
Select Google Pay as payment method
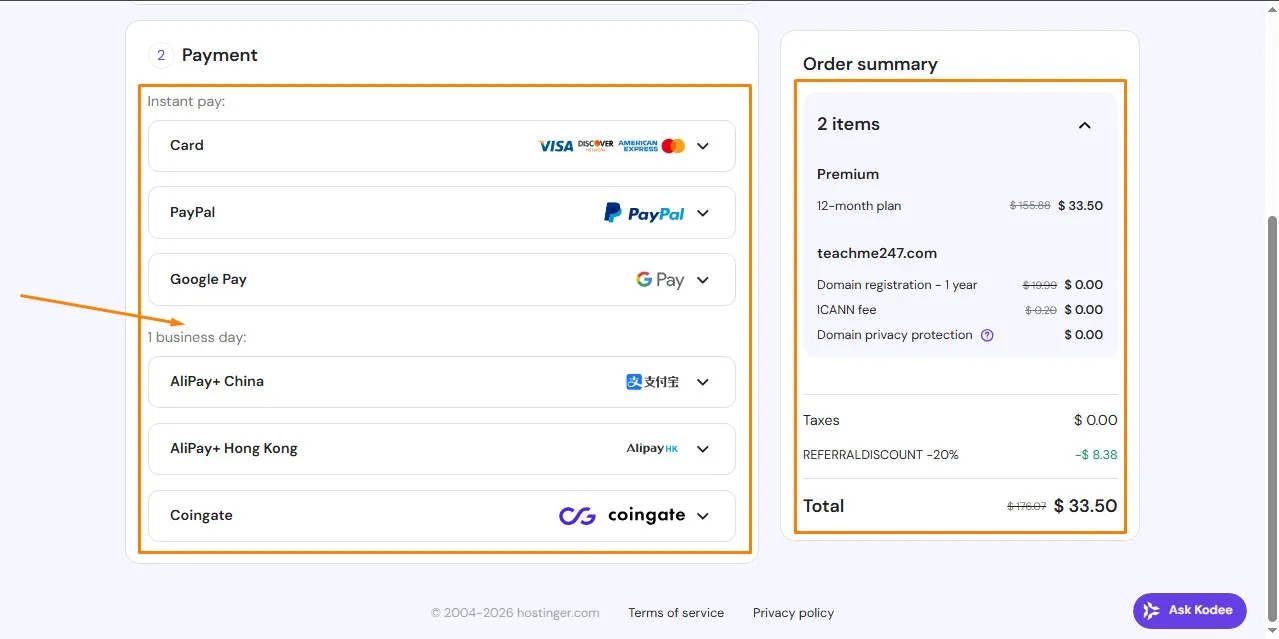pos(441,279)
